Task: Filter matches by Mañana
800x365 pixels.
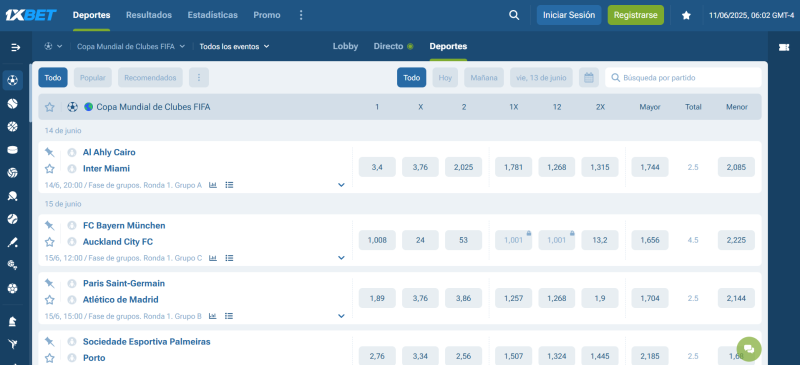Action: point(484,78)
